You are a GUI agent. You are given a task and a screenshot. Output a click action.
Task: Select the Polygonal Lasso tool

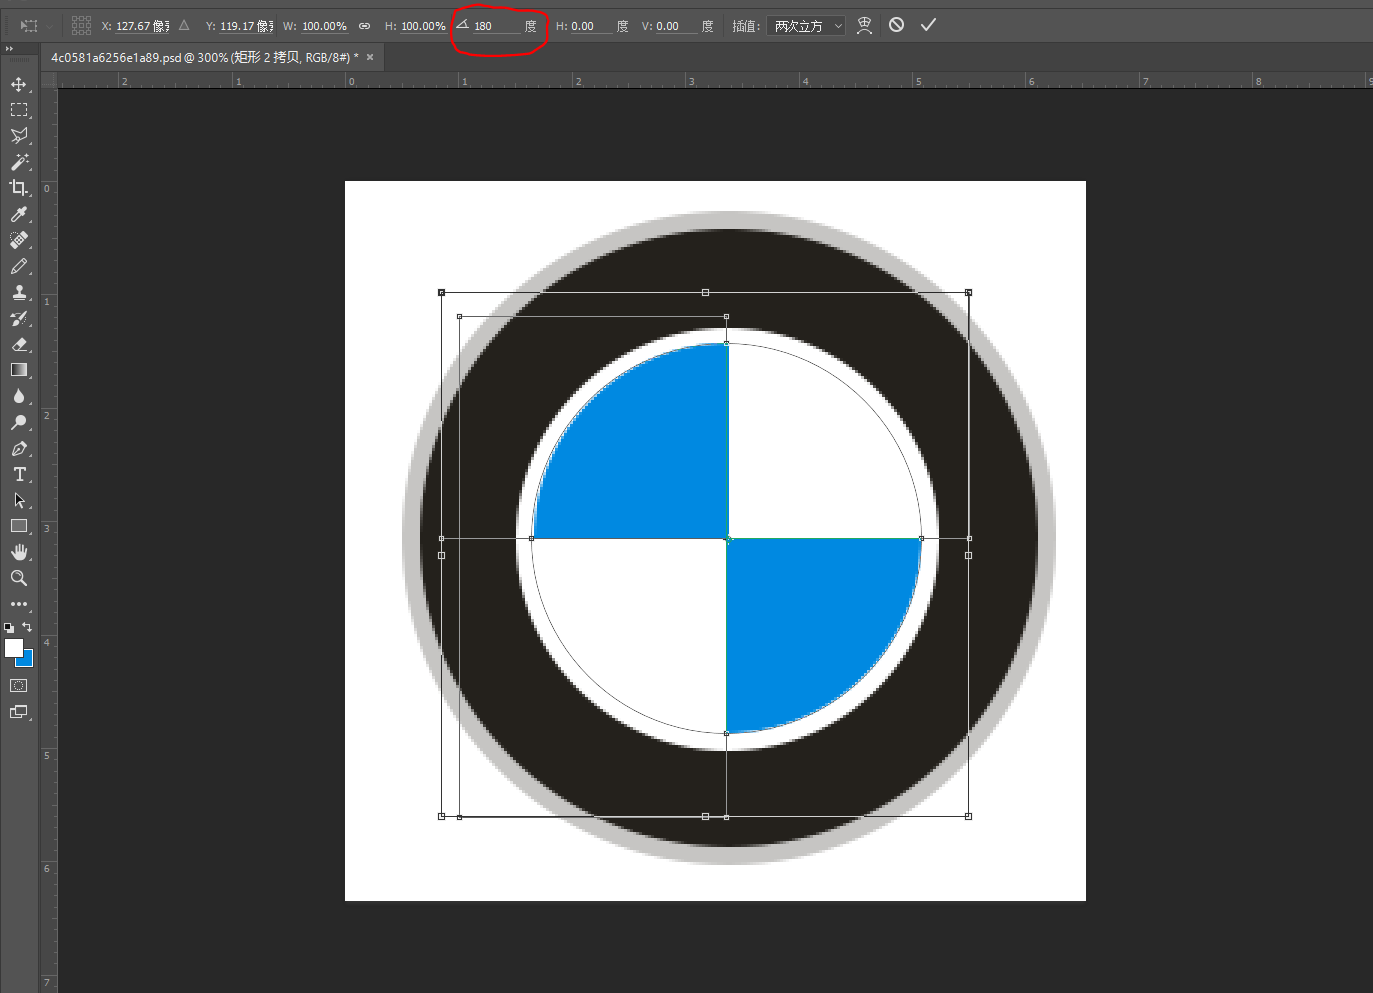pos(19,136)
